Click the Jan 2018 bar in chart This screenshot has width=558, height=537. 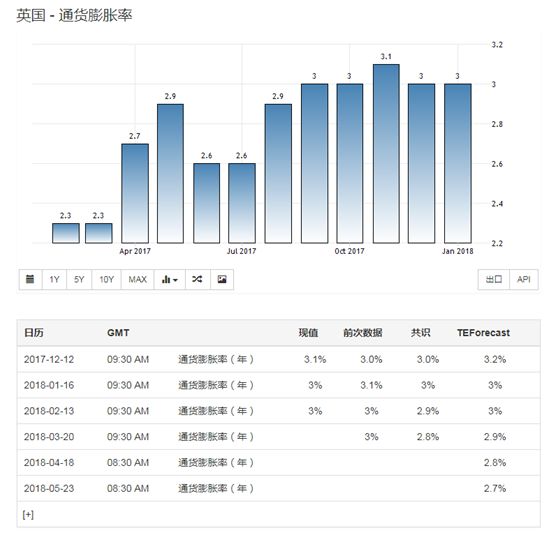458,164
